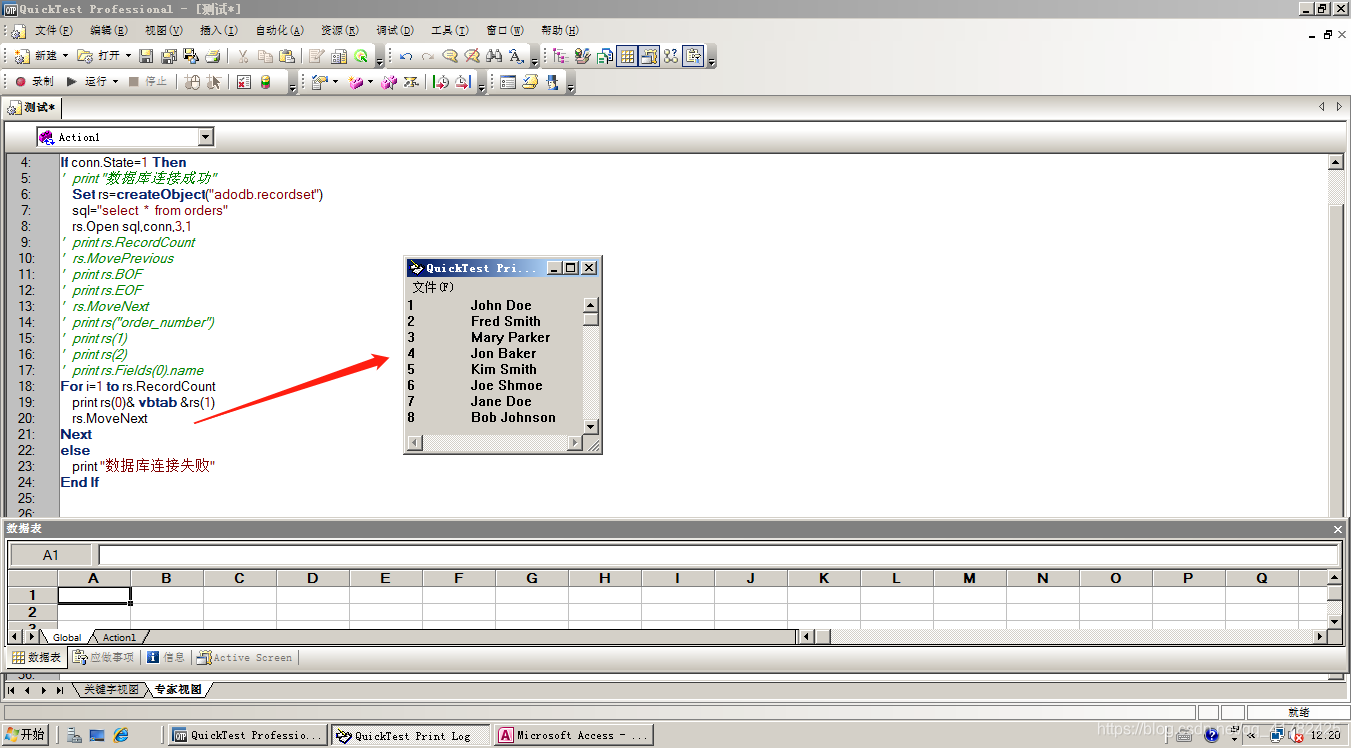
Task: Expand the 打开 dropdown arrow
Action: click(128, 56)
